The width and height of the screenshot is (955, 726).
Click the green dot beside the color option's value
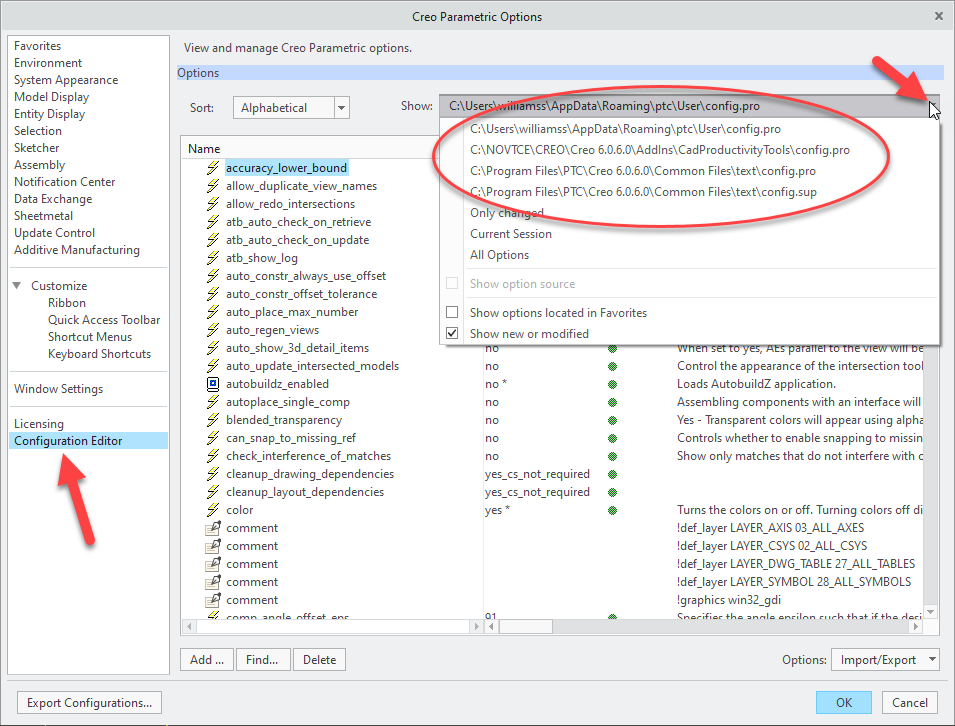click(610, 510)
